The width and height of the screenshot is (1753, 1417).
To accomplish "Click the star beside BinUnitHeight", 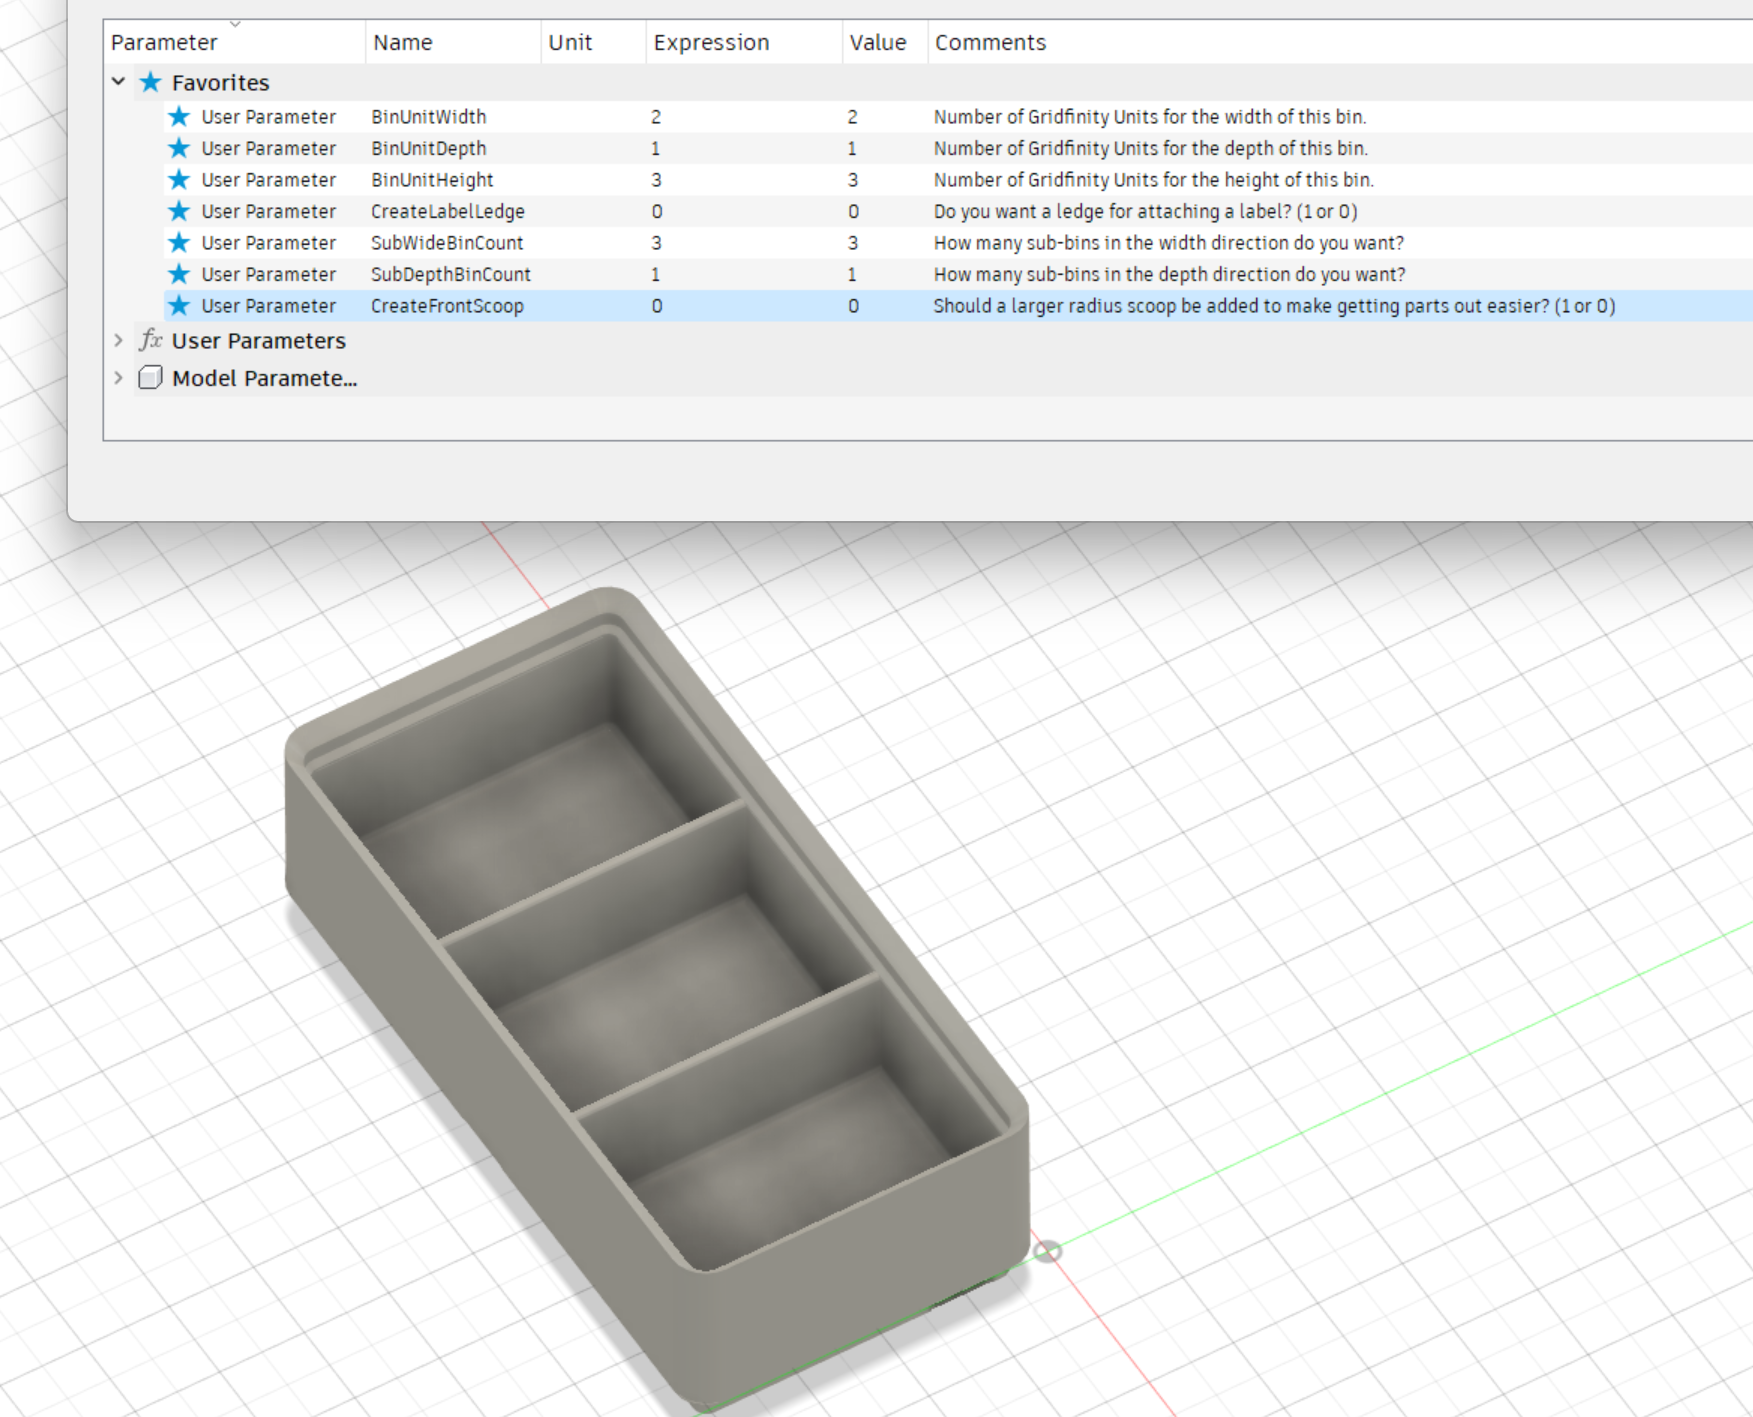I will coord(178,180).
